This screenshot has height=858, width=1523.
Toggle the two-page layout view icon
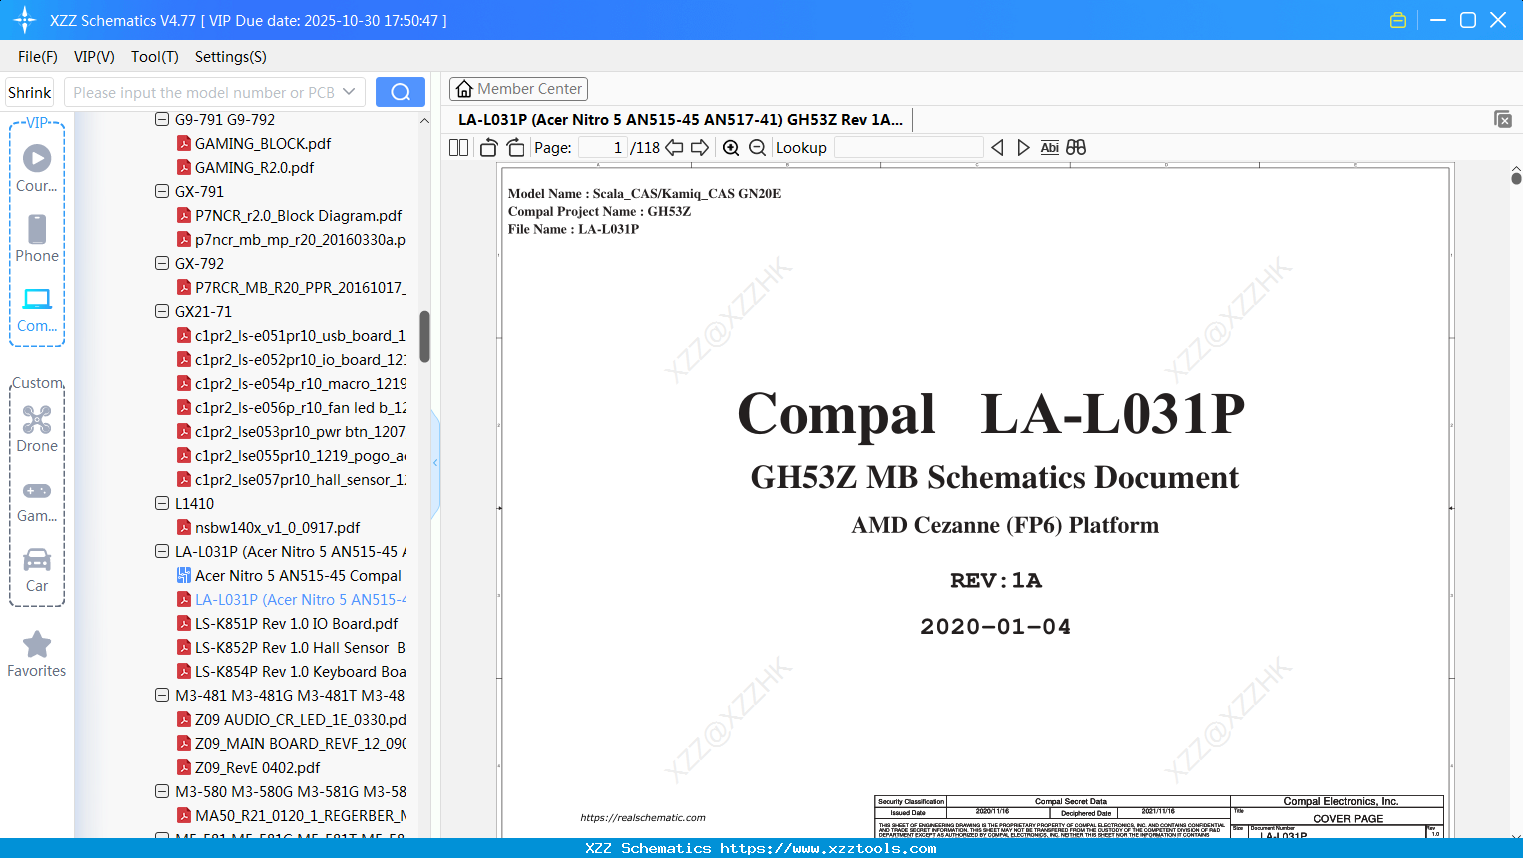(x=459, y=148)
